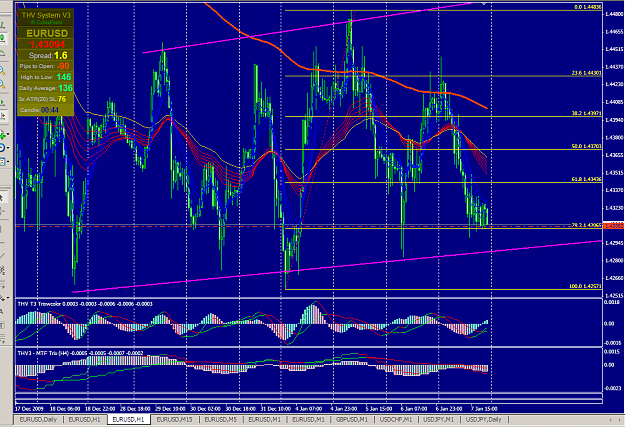Click the 50.0 Fibonacci level label

click(x=586, y=146)
